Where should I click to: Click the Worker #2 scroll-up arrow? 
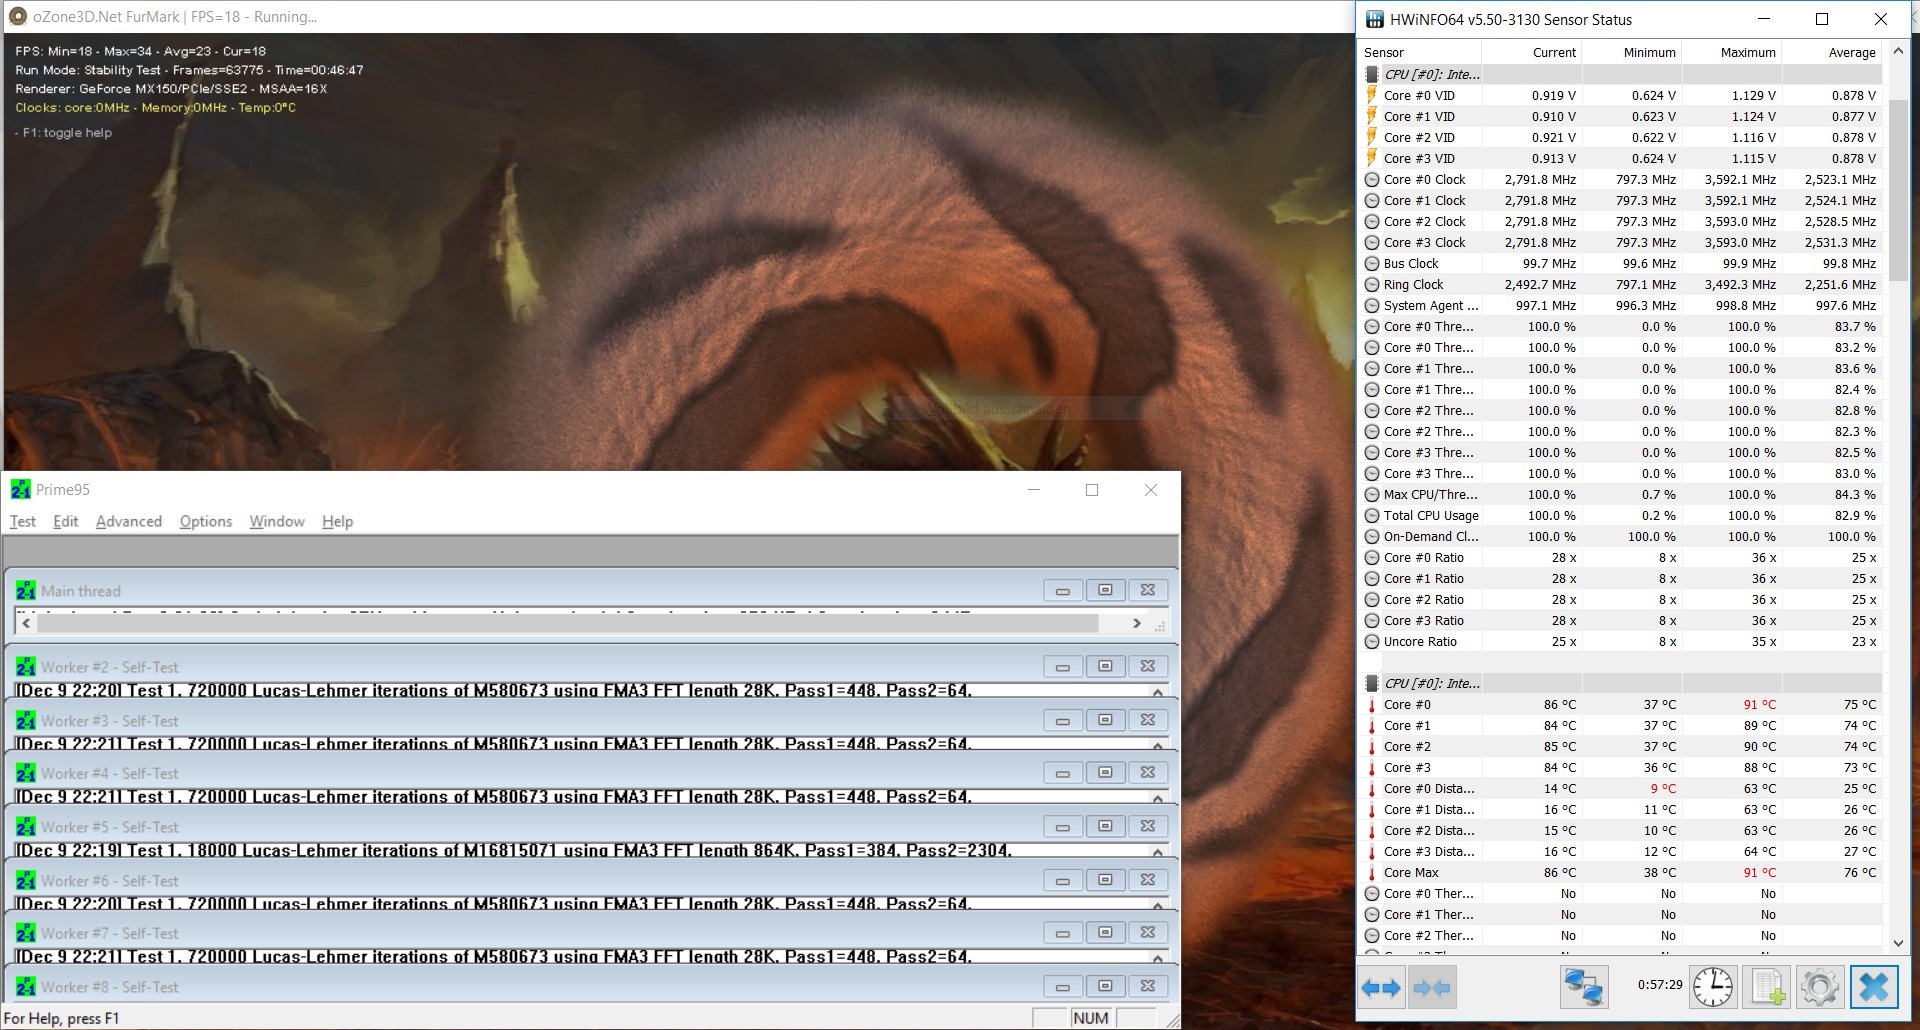1158,691
